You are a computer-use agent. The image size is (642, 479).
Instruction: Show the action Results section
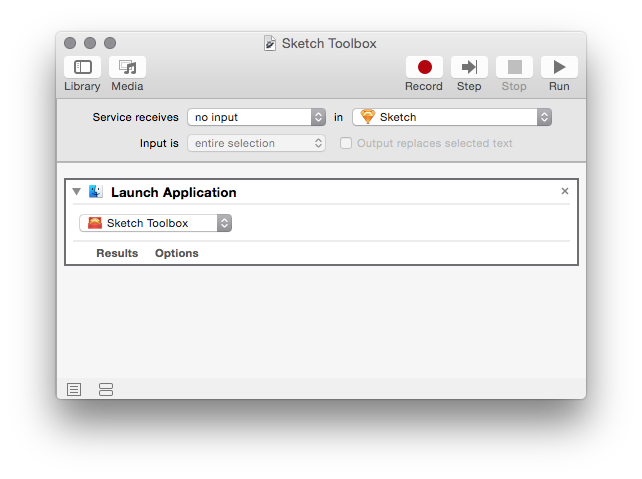click(x=117, y=253)
